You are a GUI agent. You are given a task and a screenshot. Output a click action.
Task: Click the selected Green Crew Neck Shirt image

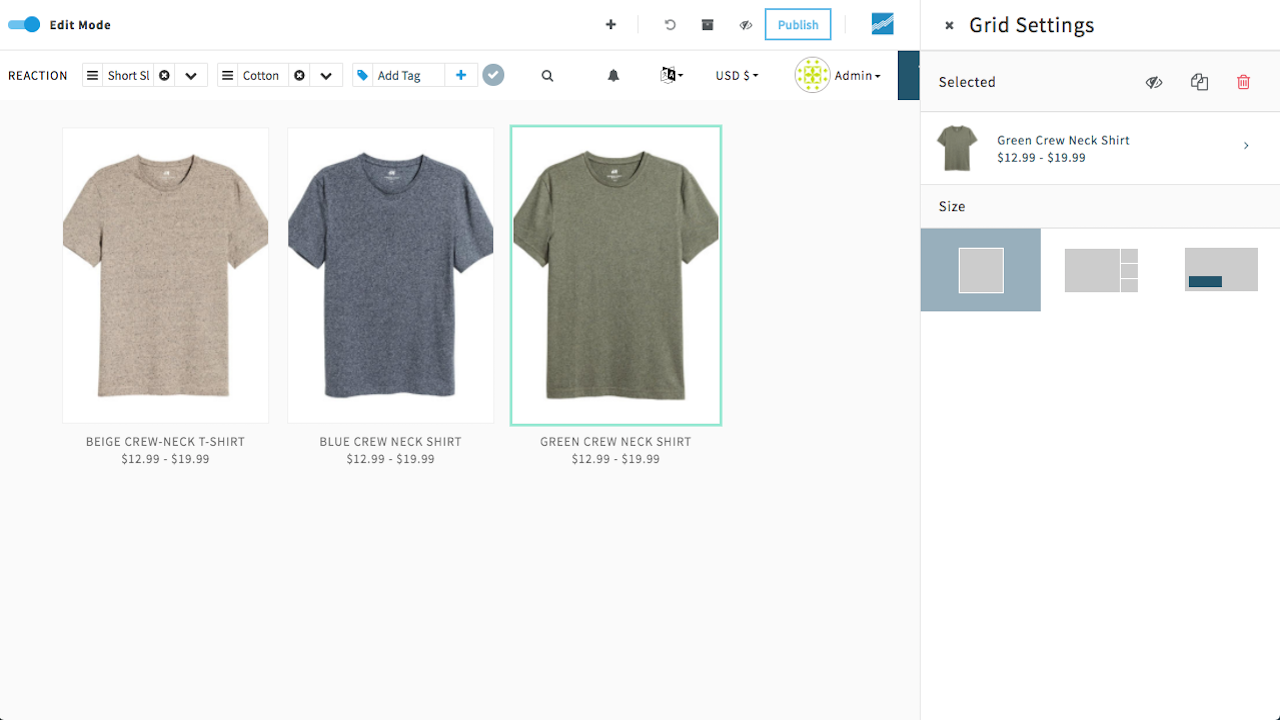pyautogui.click(x=616, y=275)
